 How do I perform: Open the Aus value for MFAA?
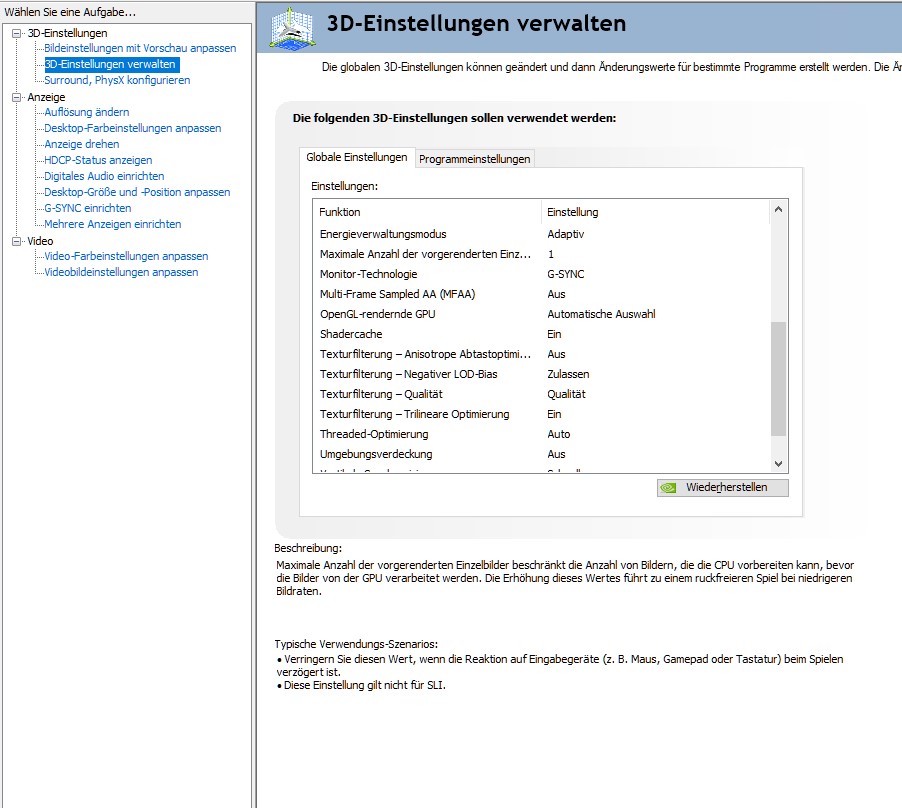click(x=556, y=294)
